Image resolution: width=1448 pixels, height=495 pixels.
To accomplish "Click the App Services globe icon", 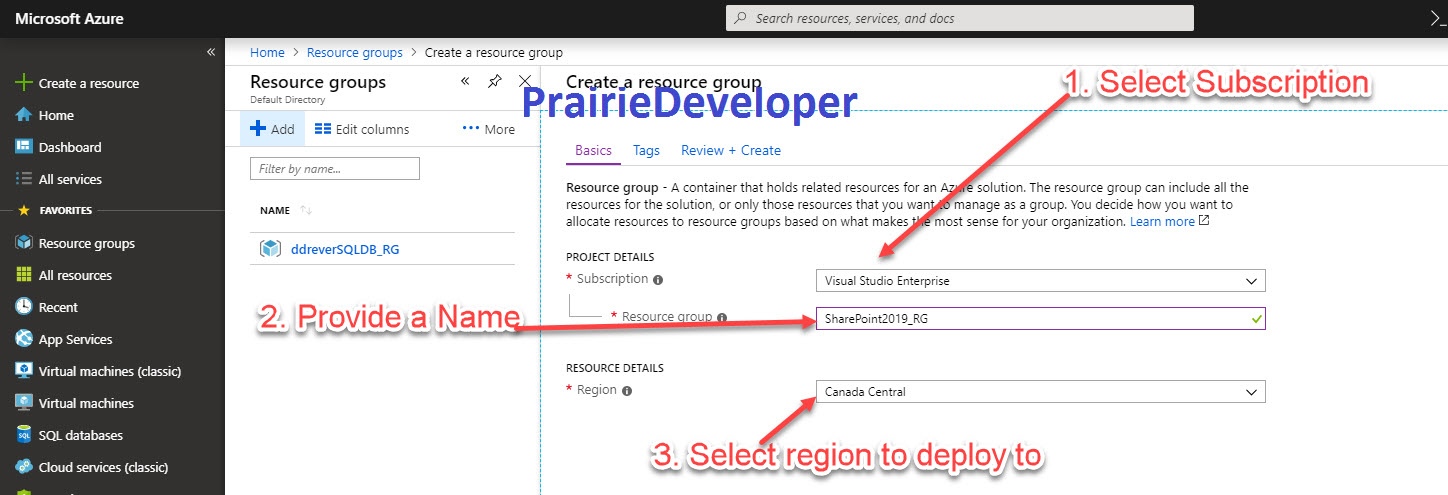I will [24, 339].
